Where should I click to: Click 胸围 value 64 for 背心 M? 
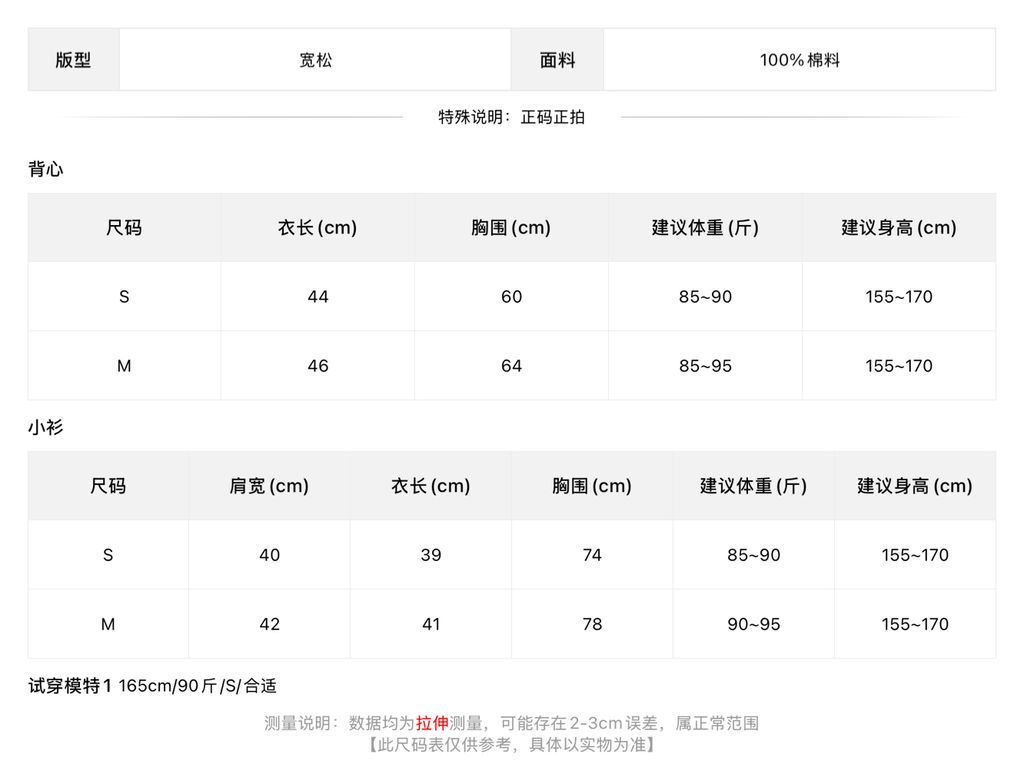511,366
